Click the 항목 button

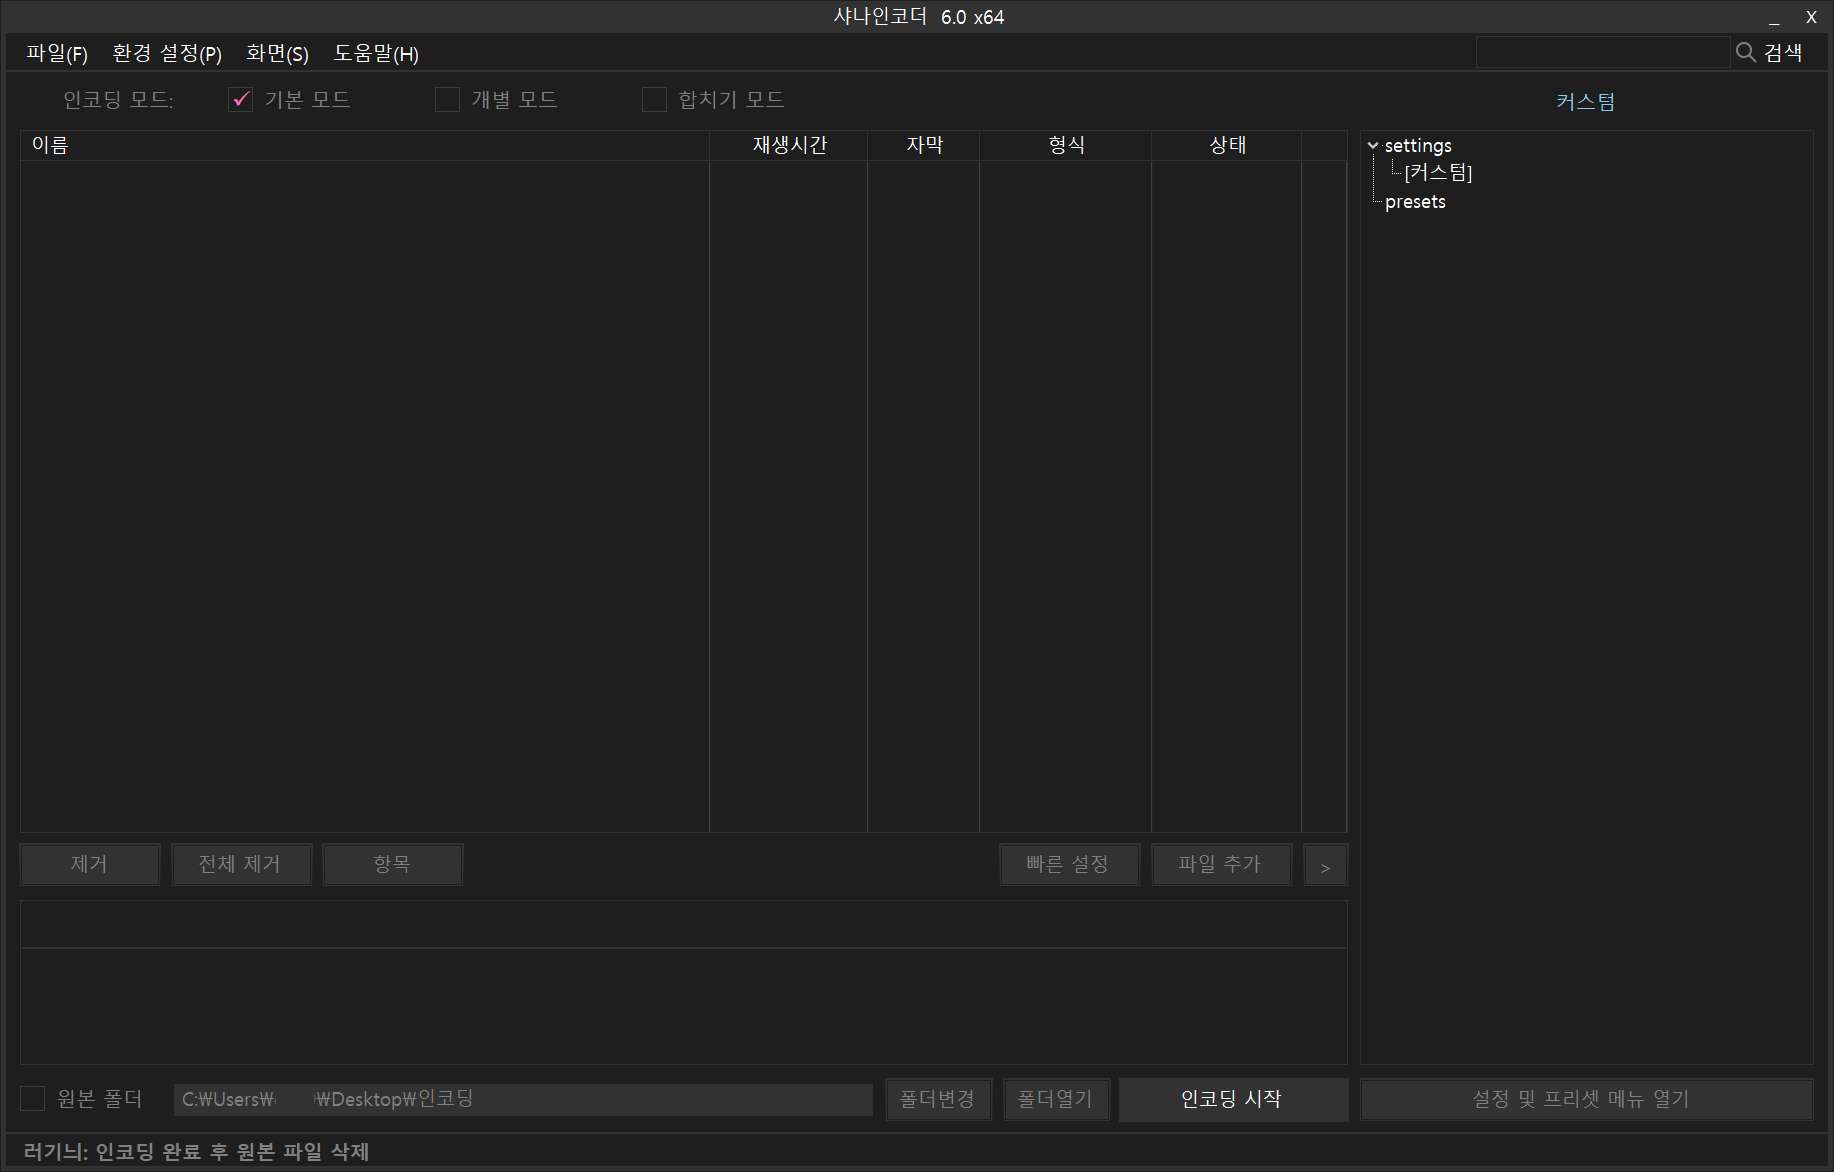click(392, 864)
